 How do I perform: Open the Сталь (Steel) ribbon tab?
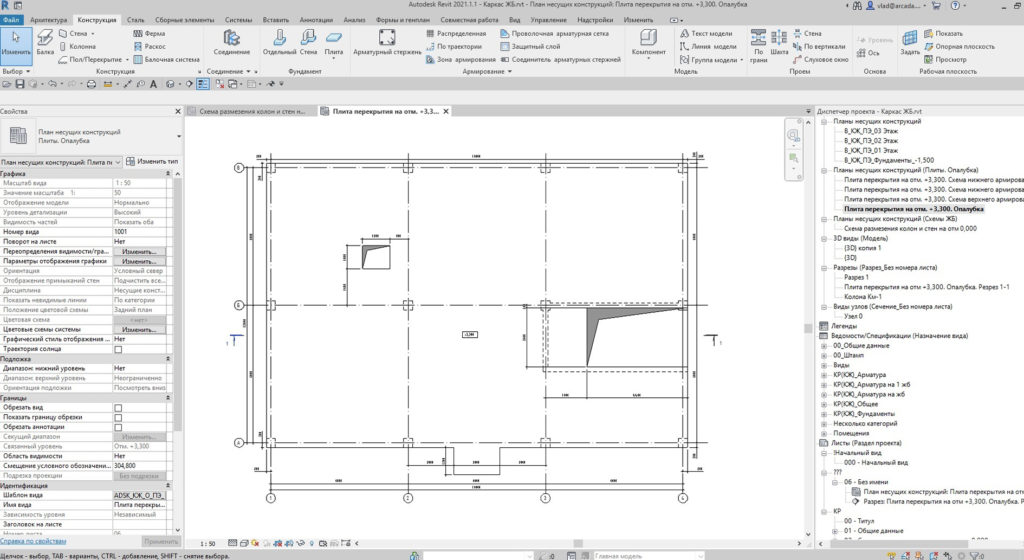pyautogui.click(x=136, y=19)
